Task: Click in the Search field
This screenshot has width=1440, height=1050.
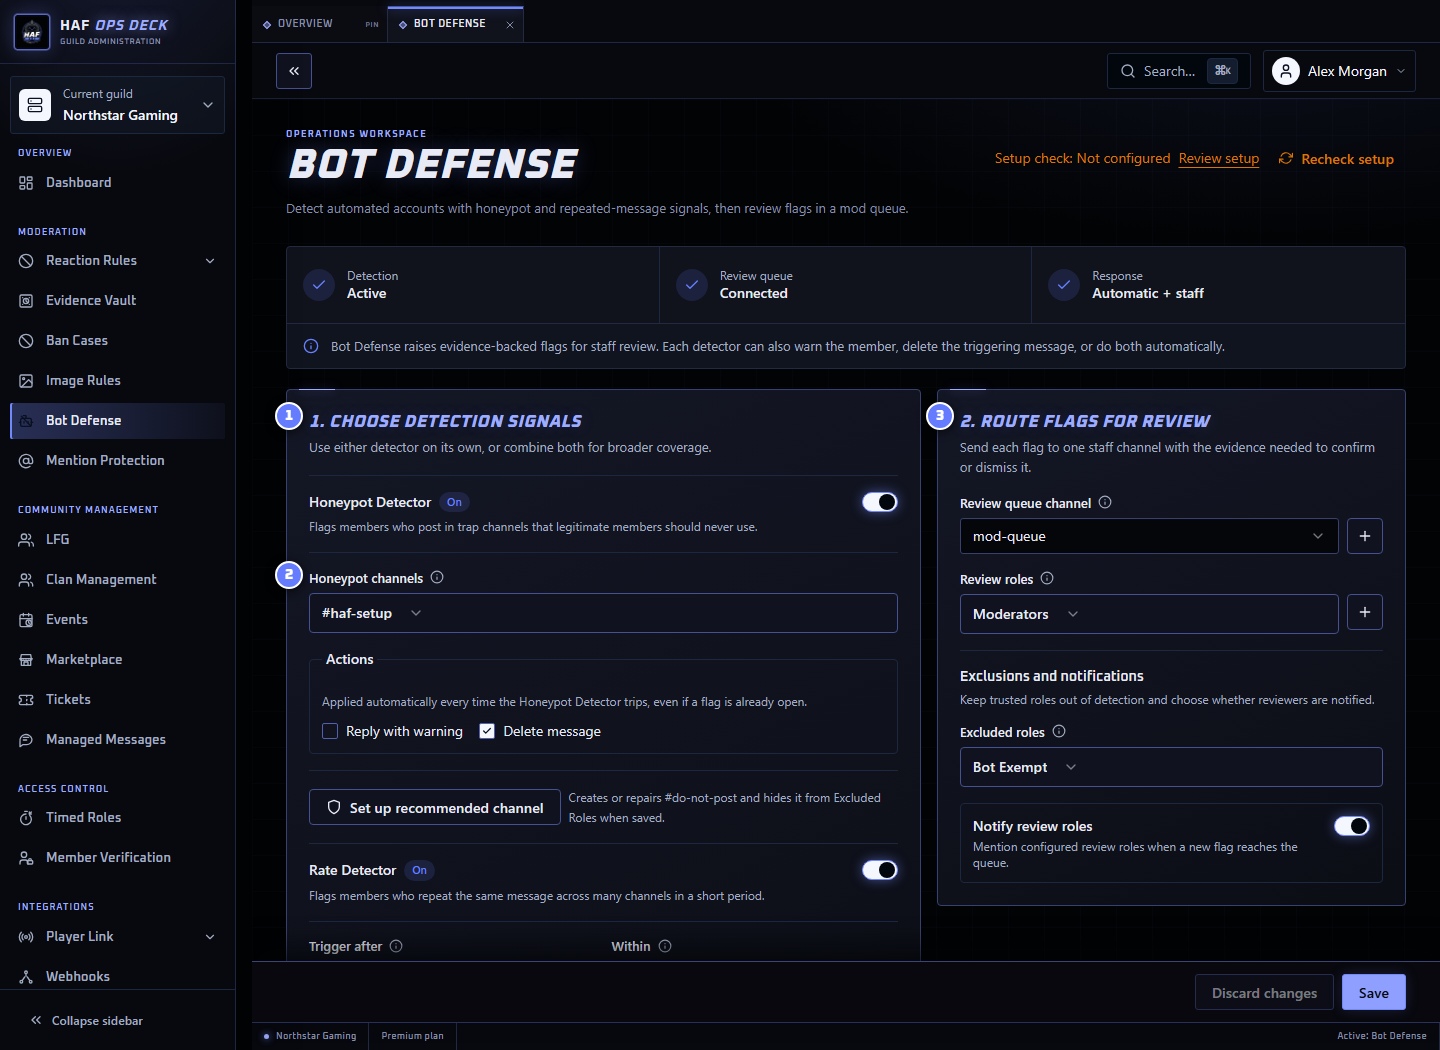Action: (x=1179, y=71)
